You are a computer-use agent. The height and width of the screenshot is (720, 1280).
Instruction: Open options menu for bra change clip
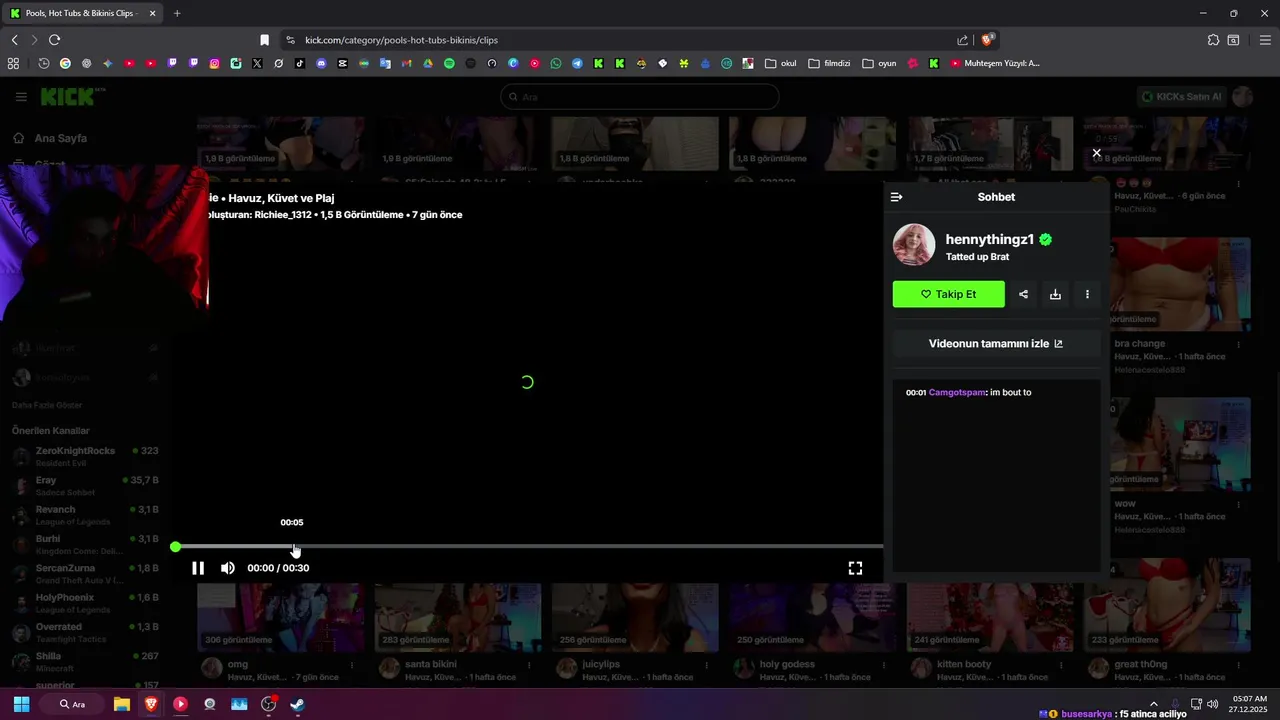pyautogui.click(x=1238, y=344)
